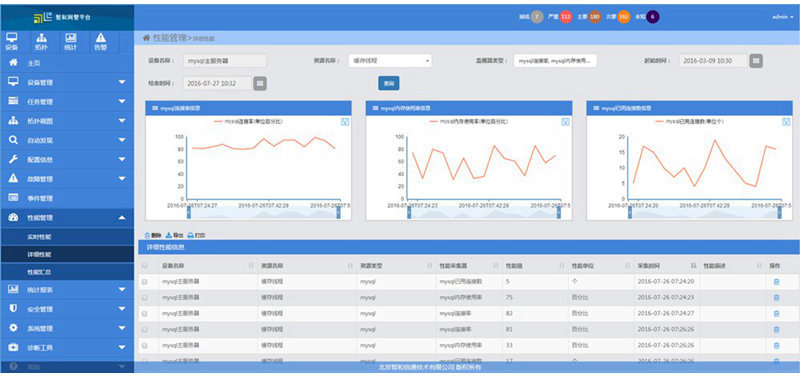Click the download icon on the mysql连接率 chart
The image size is (800, 377).
click(x=345, y=121)
